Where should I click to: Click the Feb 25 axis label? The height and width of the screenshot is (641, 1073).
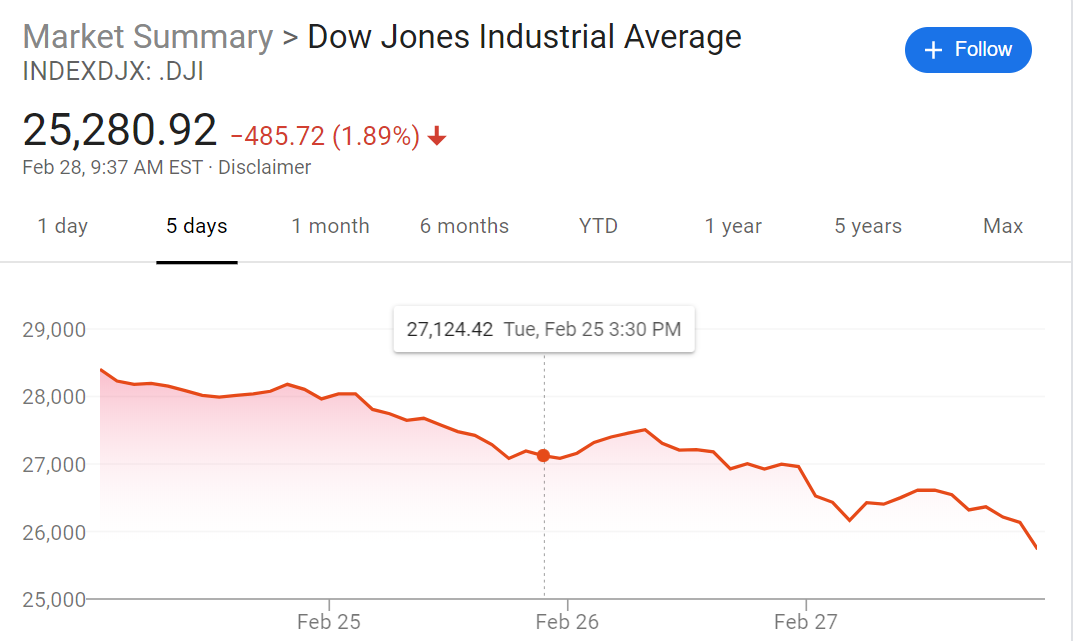click(x=328, y=622)
